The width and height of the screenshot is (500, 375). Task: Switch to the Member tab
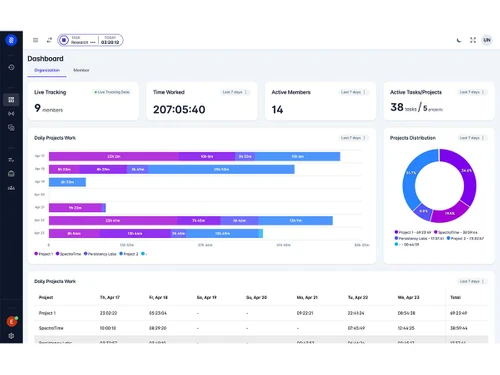tap(81, 70)
